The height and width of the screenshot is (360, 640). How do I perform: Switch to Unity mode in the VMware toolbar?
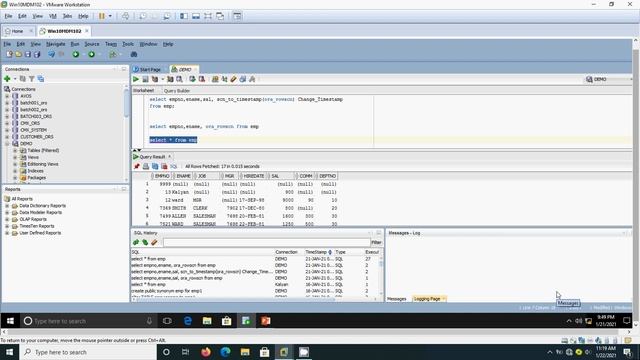tap(220, 16)
